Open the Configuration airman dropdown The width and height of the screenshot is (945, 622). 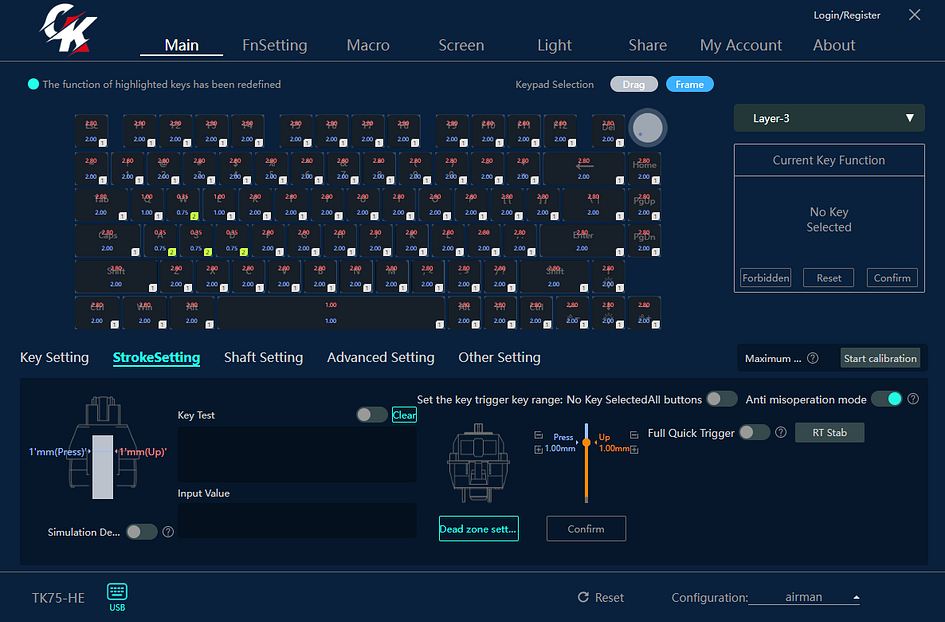coord(804,597)
